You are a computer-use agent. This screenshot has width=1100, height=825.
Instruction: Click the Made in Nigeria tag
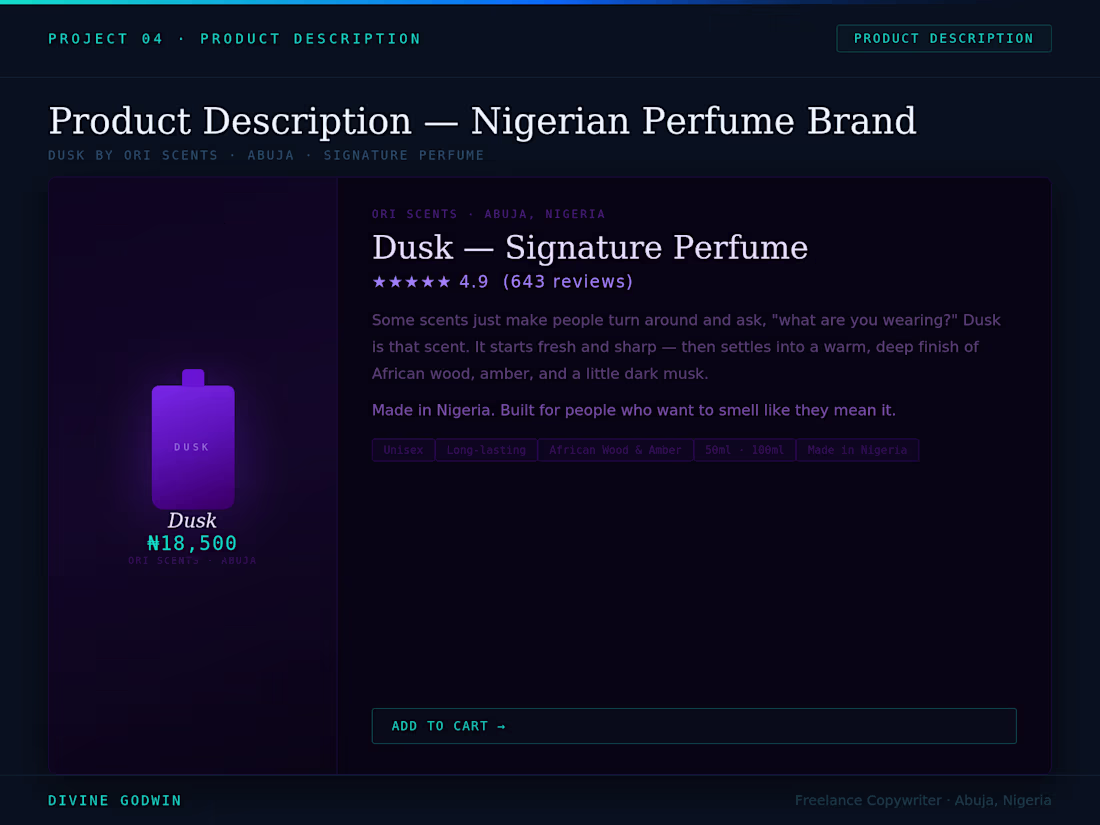pyautogui.click(x=857, y=450)
